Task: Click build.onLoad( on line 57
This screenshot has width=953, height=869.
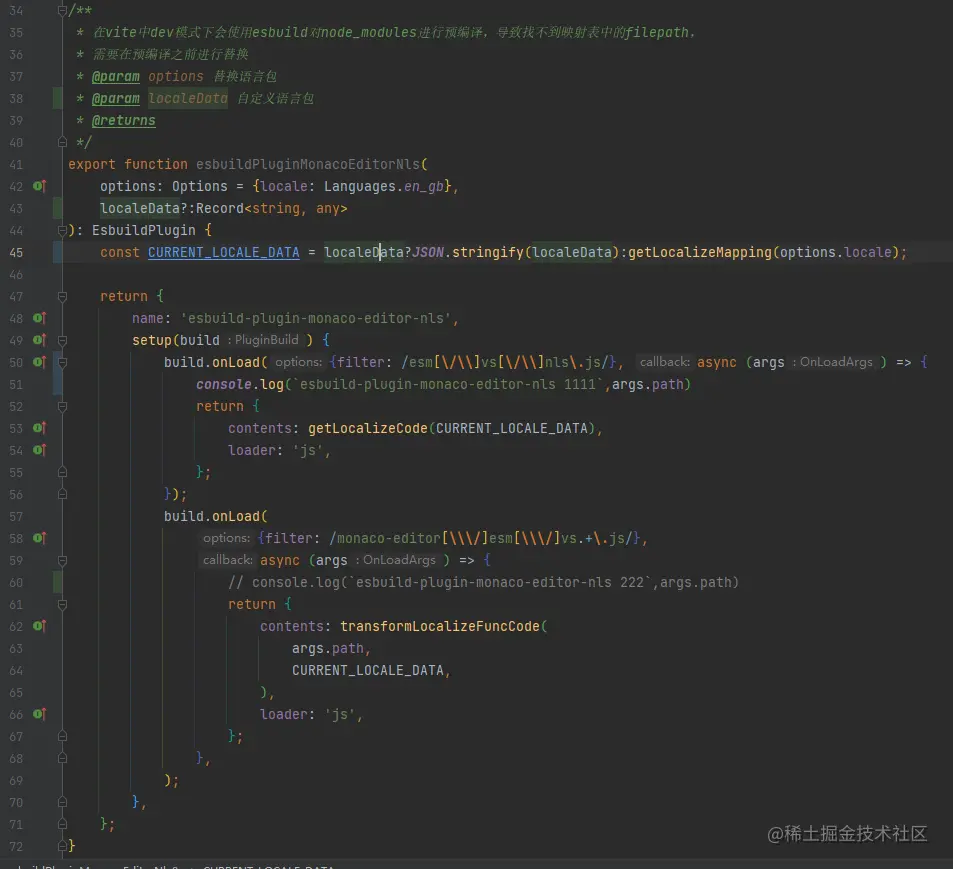Action: (x=216, y=517)
